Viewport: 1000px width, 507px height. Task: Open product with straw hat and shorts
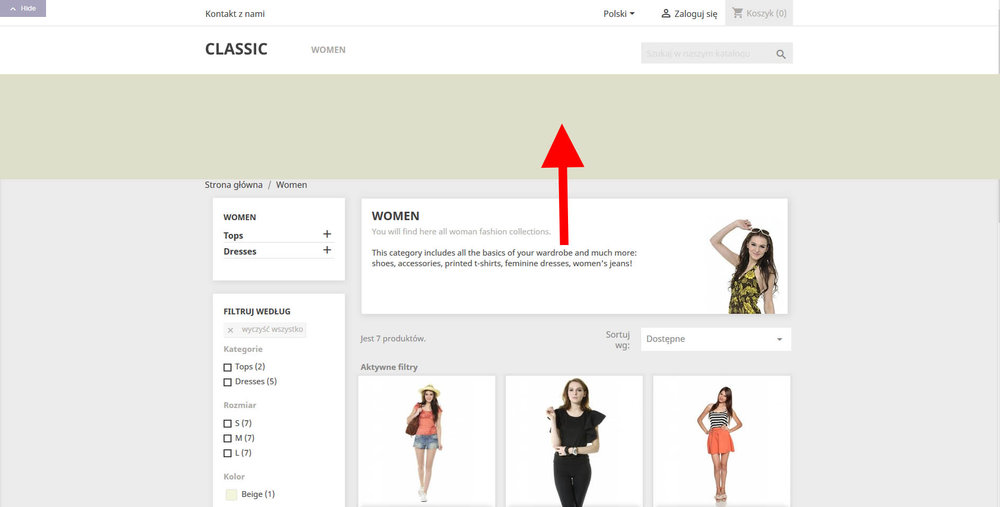point(427,441)
